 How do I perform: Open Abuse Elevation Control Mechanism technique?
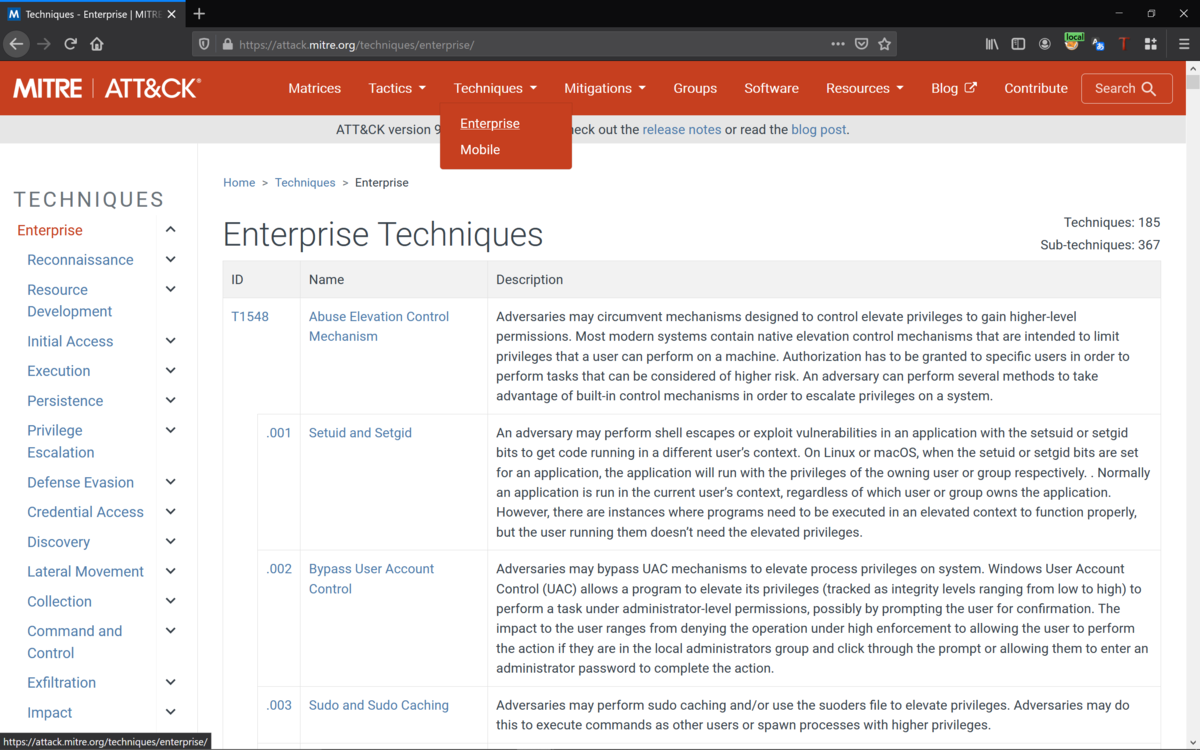tap(379, 327)
